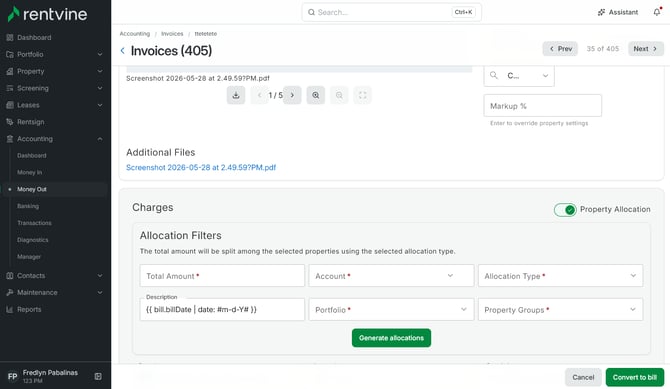Open Reports in sidebar
The width and height of the screenshot is (670, 389).
29,309
